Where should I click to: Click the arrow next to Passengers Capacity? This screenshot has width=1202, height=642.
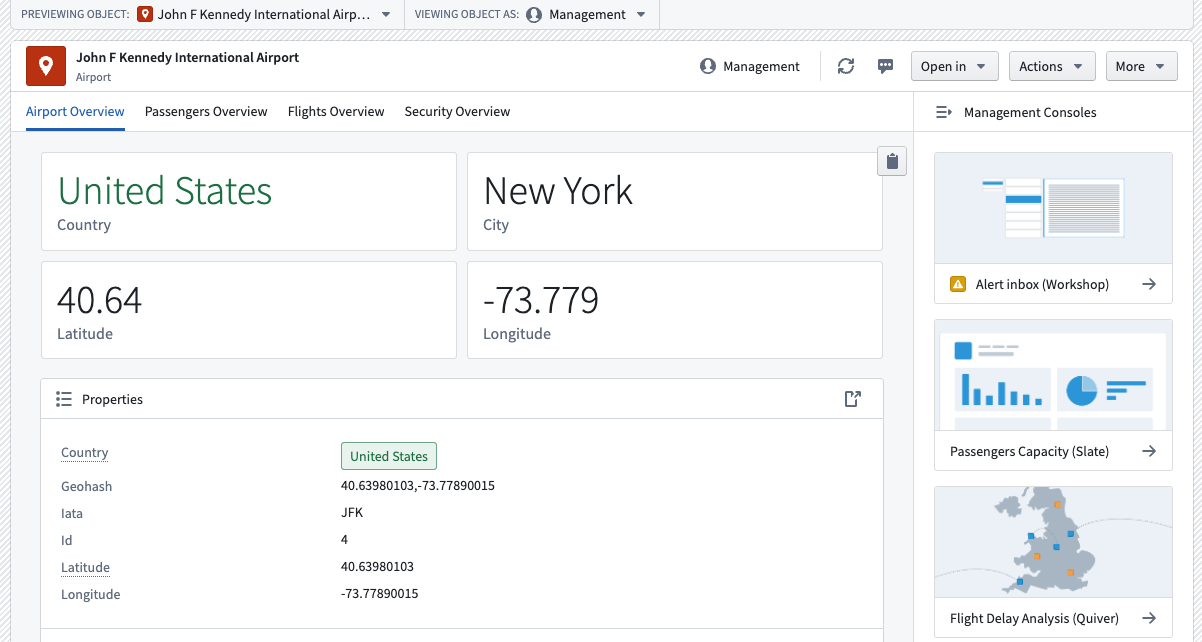point(1149,451)
